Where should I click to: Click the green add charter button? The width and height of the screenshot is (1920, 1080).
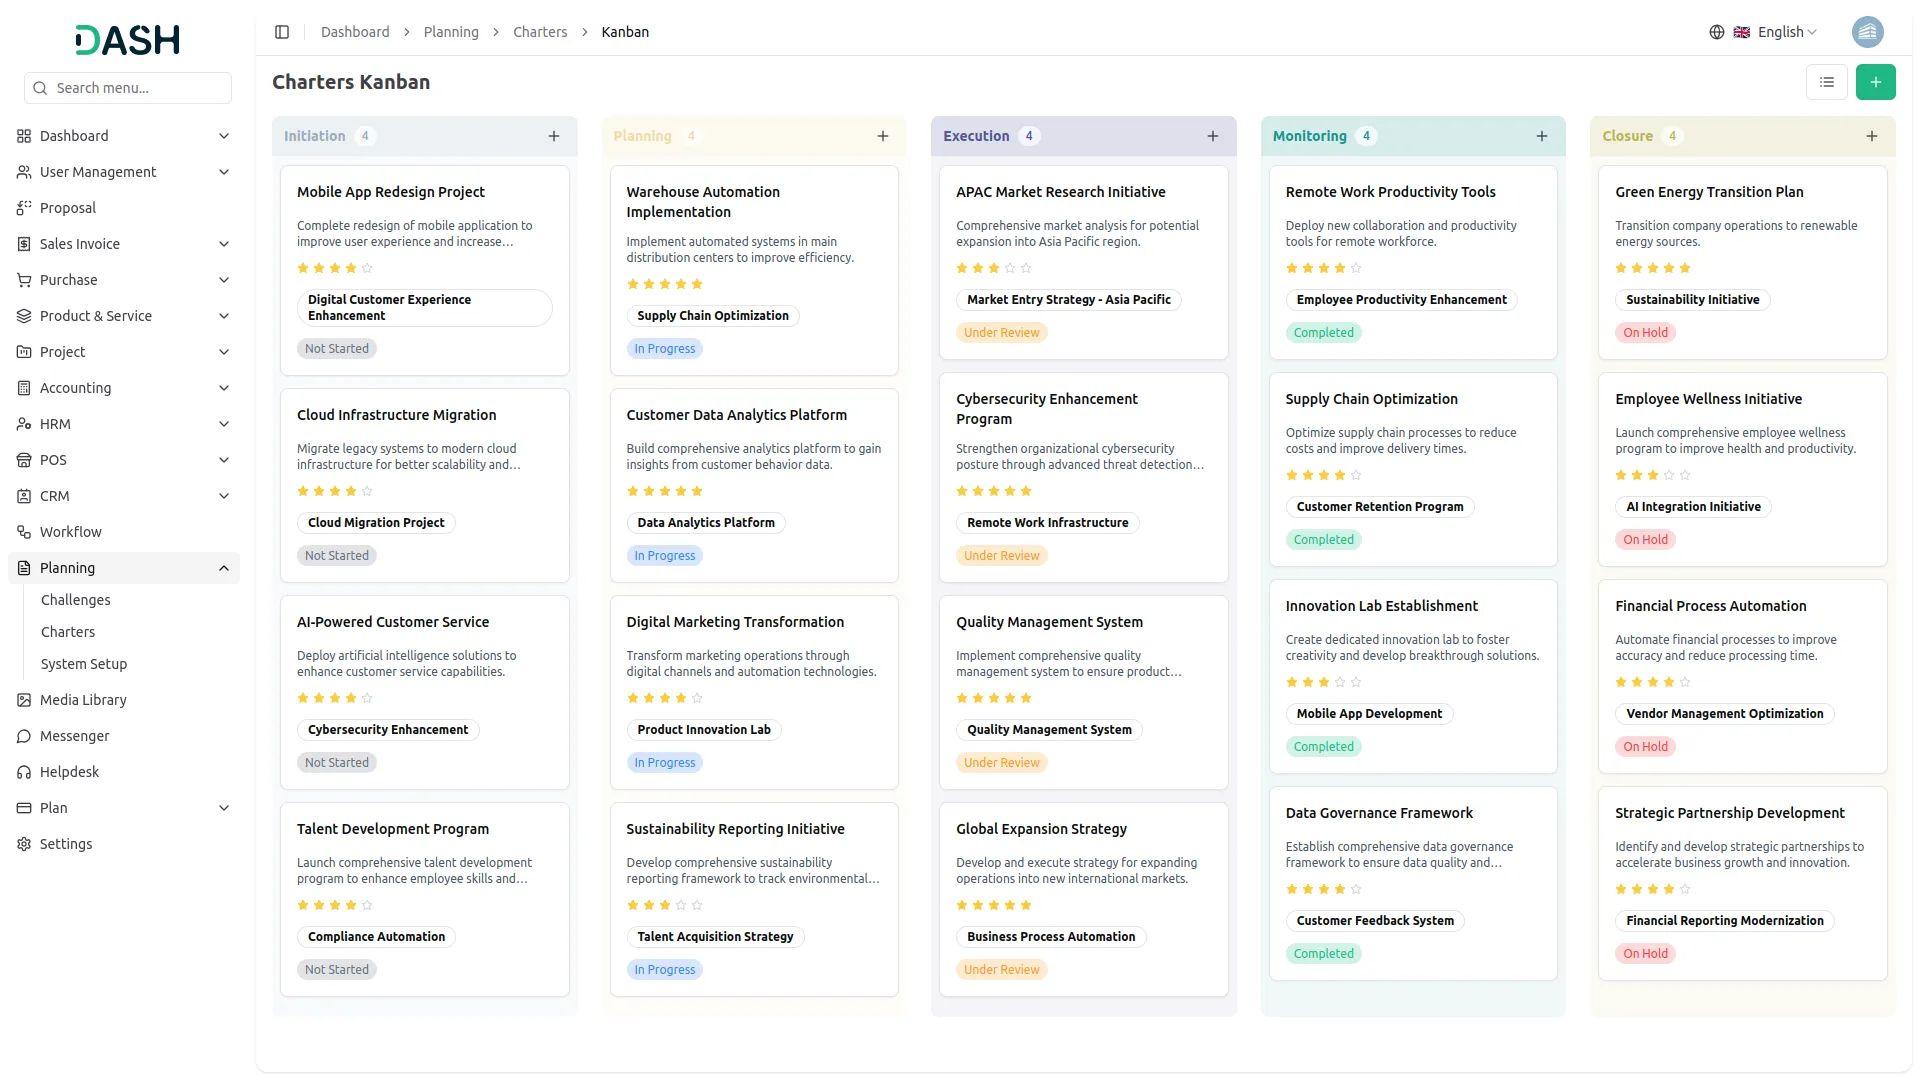[x=1875, y=82]
